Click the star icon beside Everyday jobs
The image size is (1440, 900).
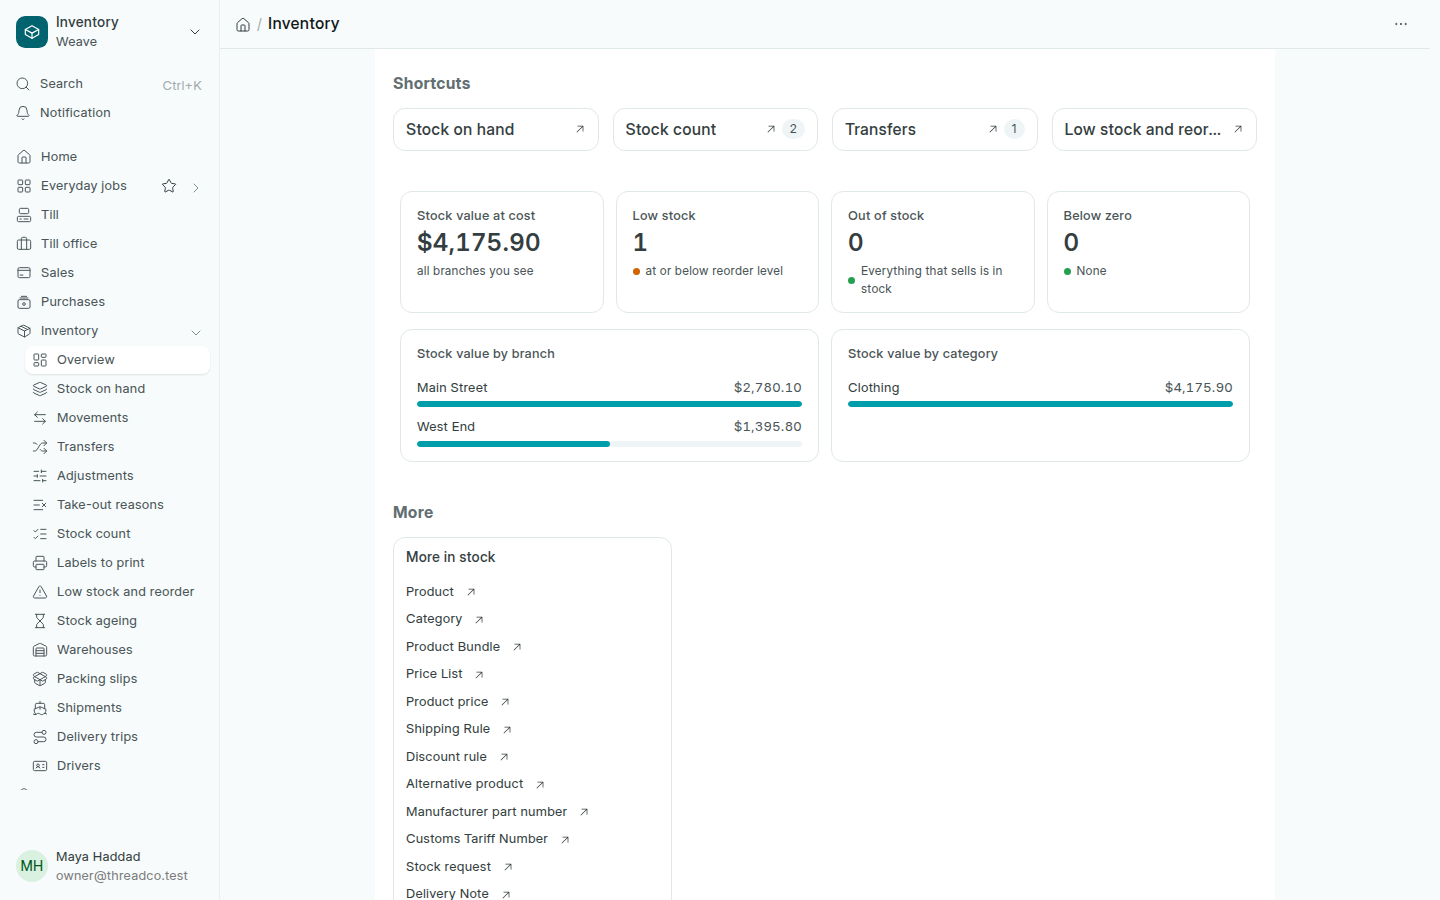tap(169, 186)
